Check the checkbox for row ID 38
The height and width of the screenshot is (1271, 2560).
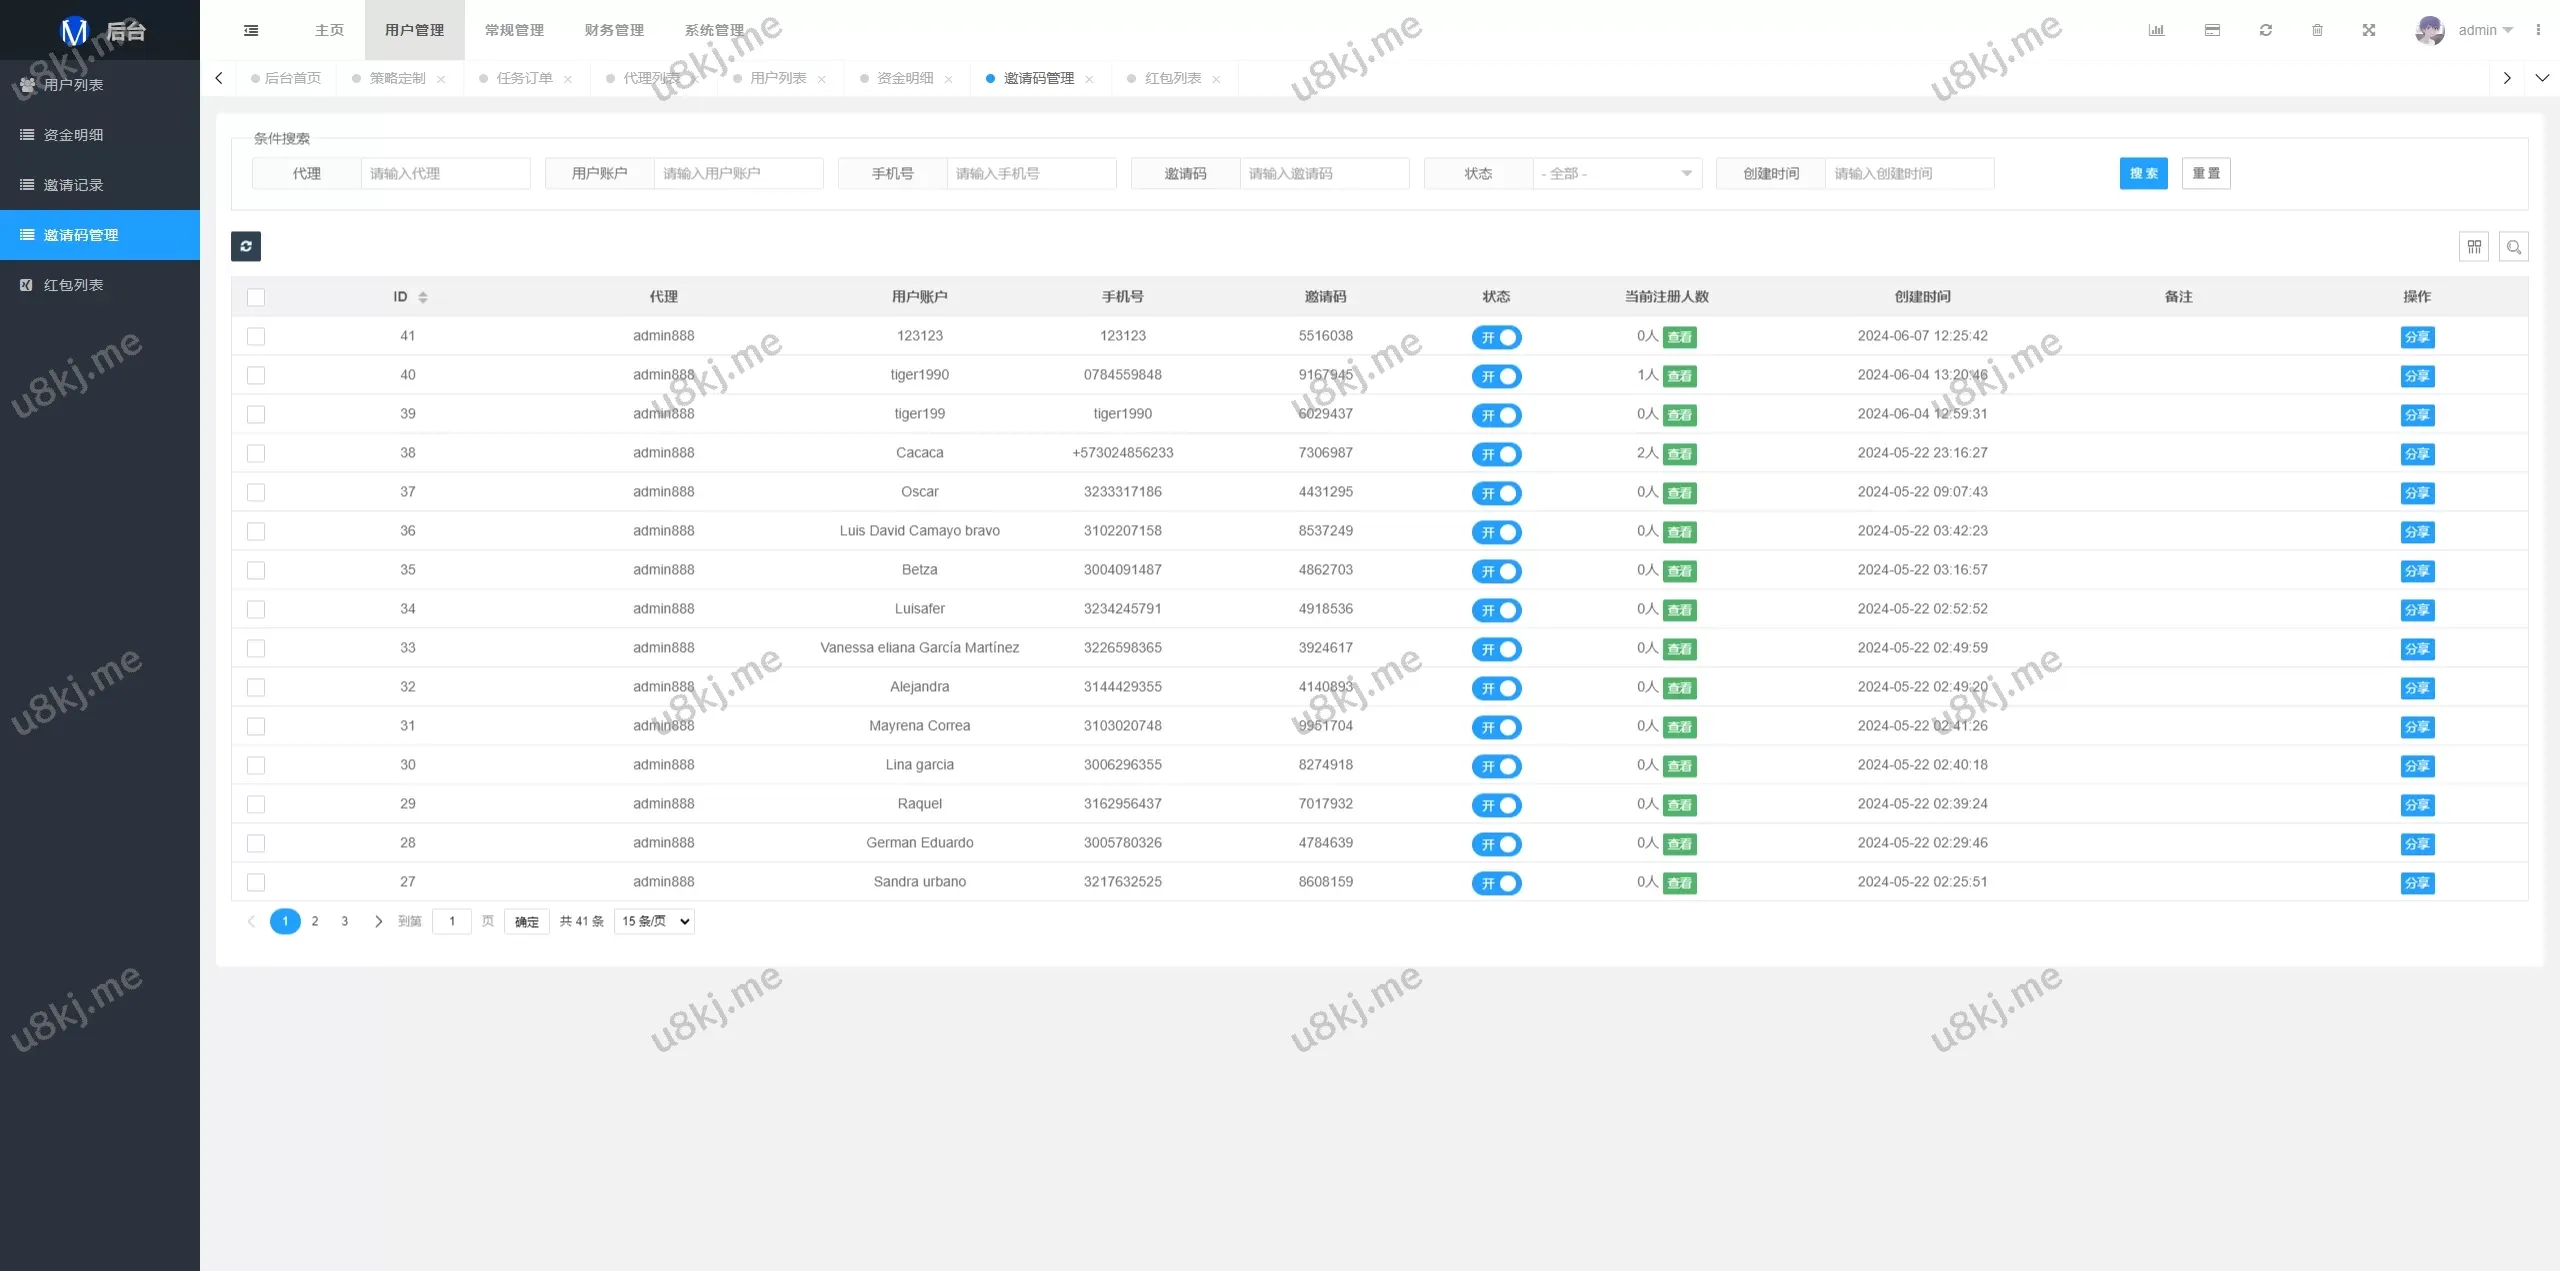[256, 453]
